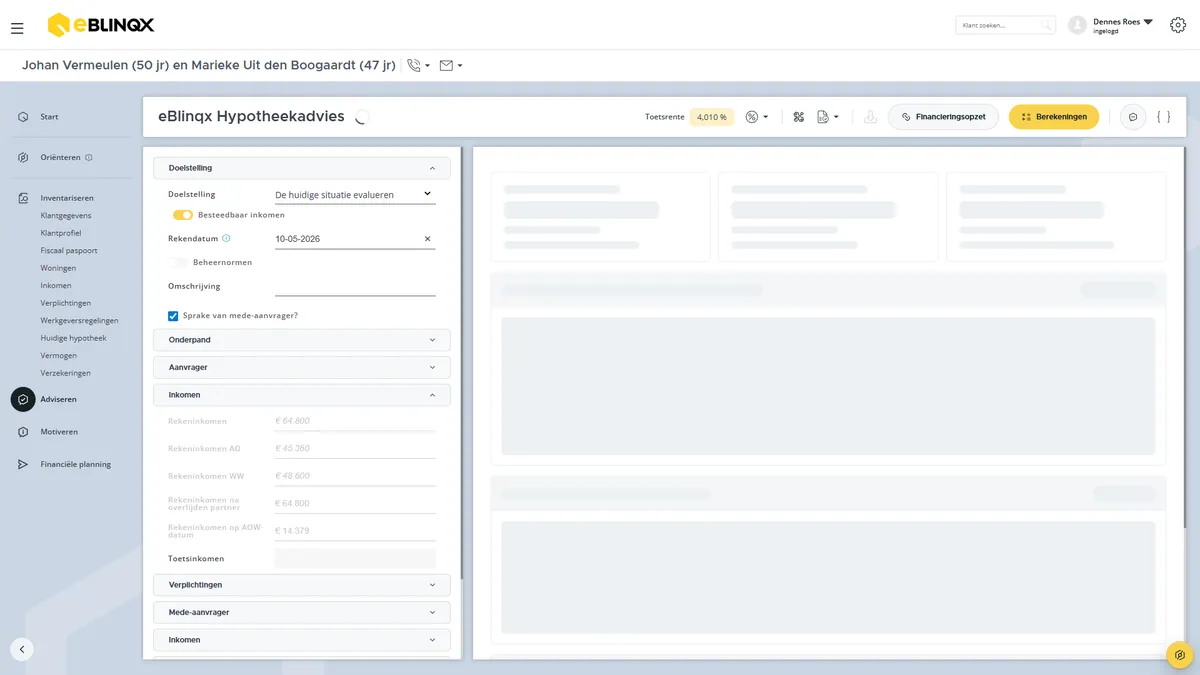Expand the Mede-aanvrager section
Screen dimensions: 1200x675
coord(302,612)
